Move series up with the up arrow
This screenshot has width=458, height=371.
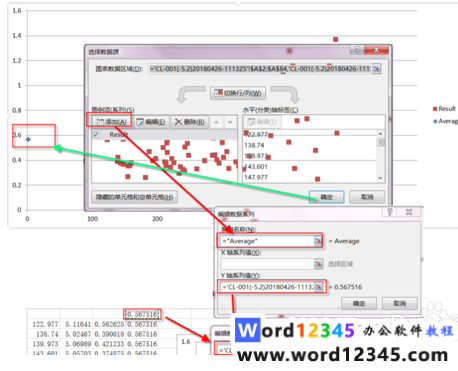pyautogui.click(x=216, y=122)
